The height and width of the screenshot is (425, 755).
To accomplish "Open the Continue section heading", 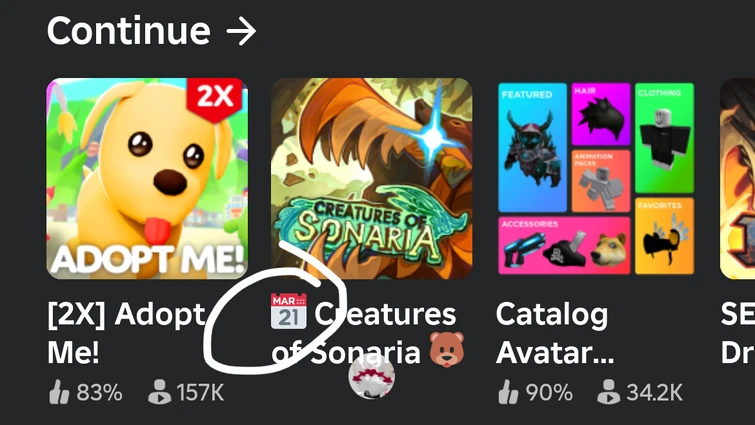I will 129,31.
